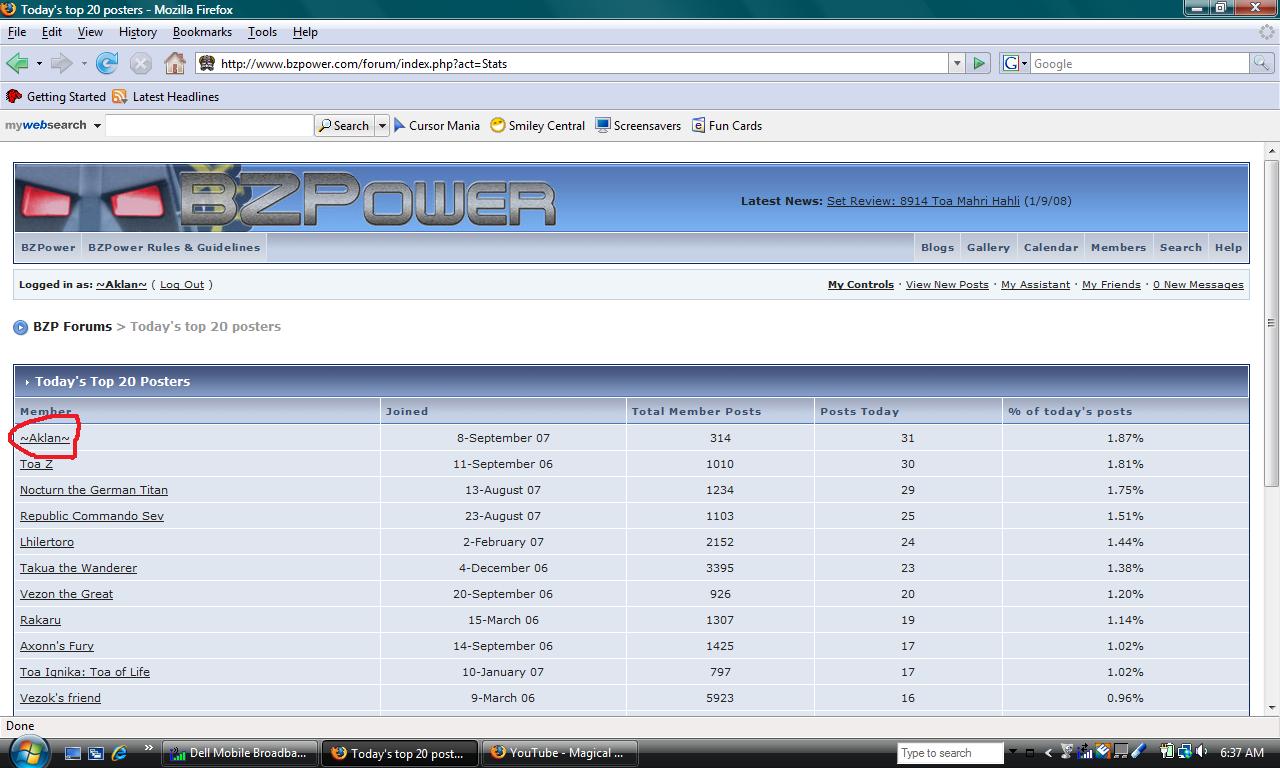Click the mywebsearch Search button
The image size is (1280, 768).
[344, 126]
